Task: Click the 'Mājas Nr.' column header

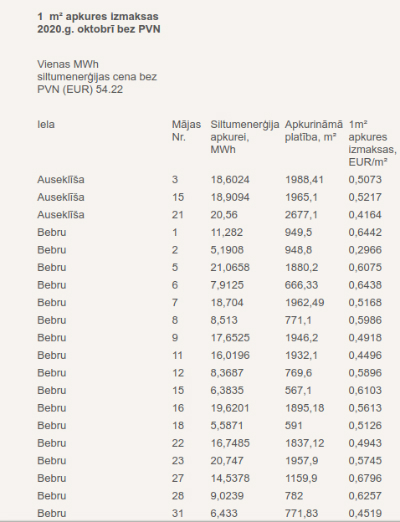Action: point(186,131)
